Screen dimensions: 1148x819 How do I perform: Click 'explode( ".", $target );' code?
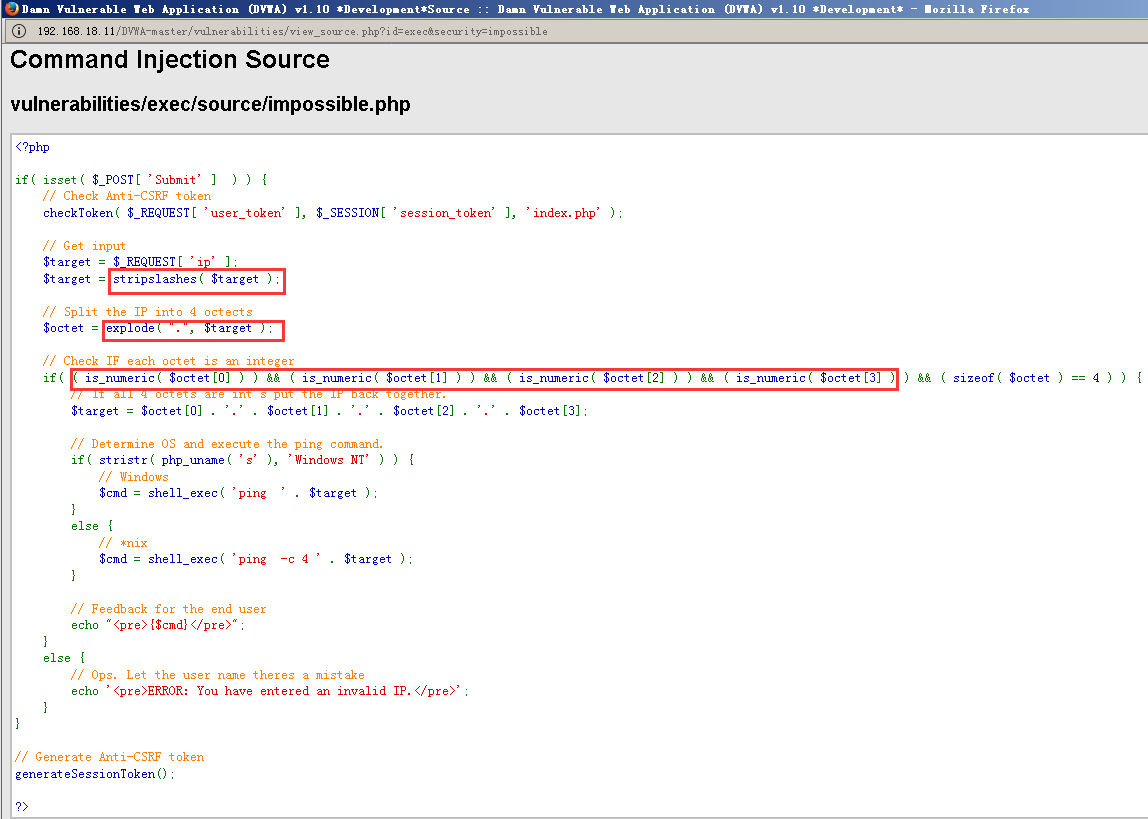point(190,329)
